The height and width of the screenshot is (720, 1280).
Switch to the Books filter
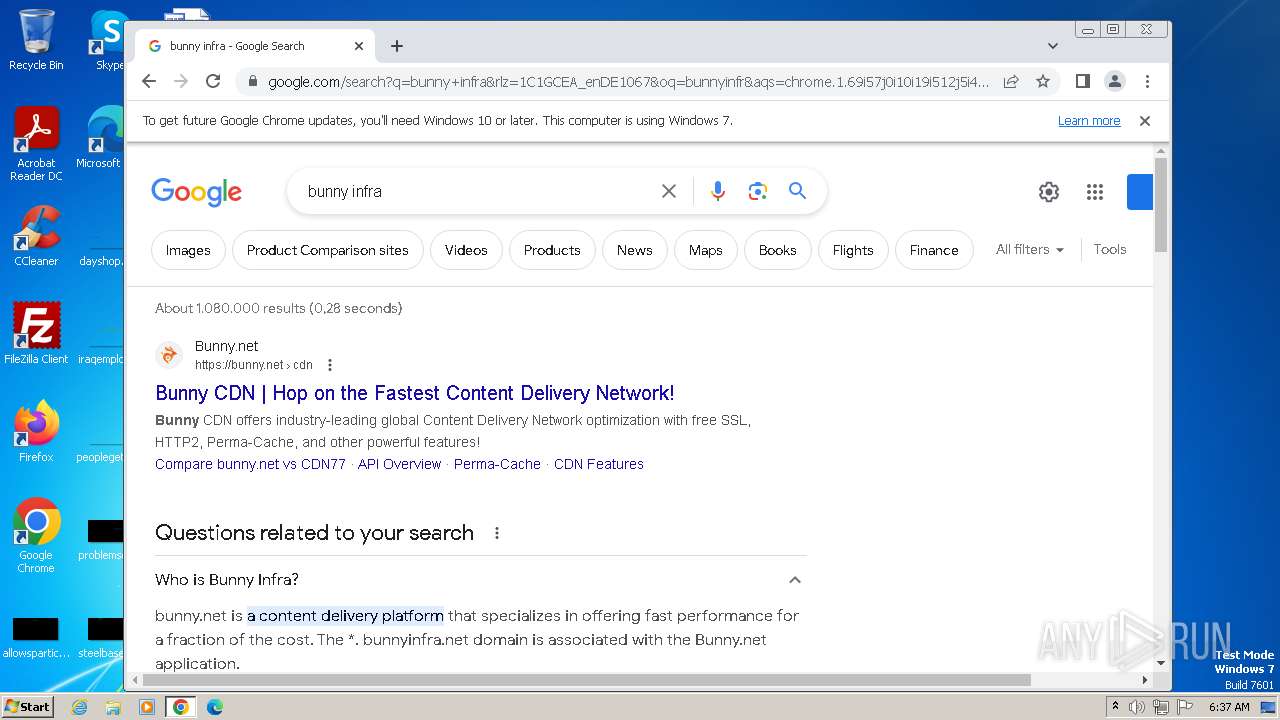click(x=778, y=250)
